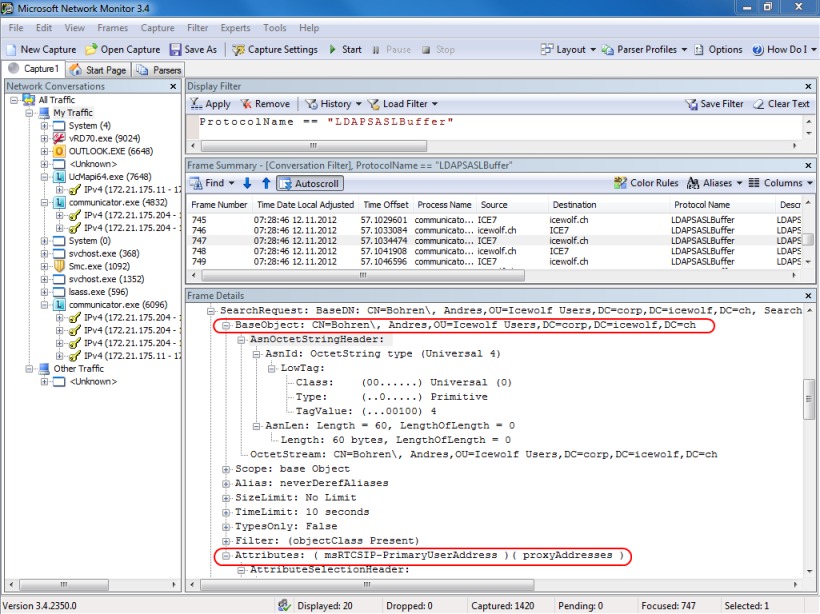The height and width of the screenshot is (614, 820).
Task: Switch to the Parsers tab
Action: click(158, 70)
